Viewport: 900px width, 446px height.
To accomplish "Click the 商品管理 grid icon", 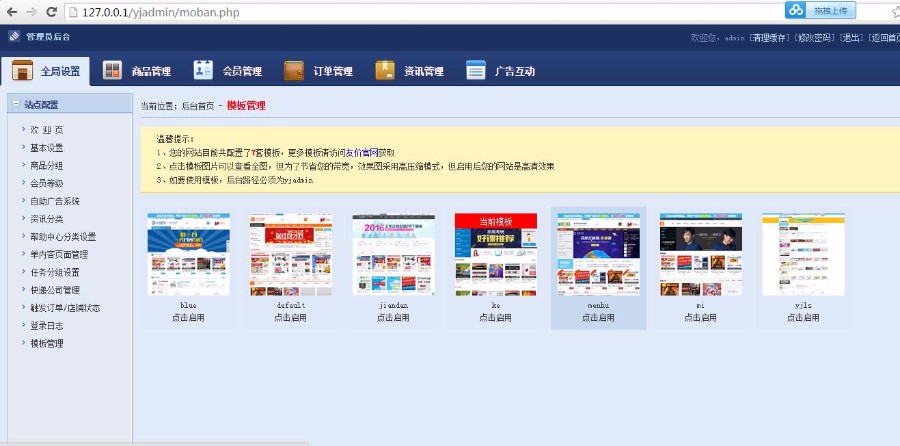I will tap(112, 70).
